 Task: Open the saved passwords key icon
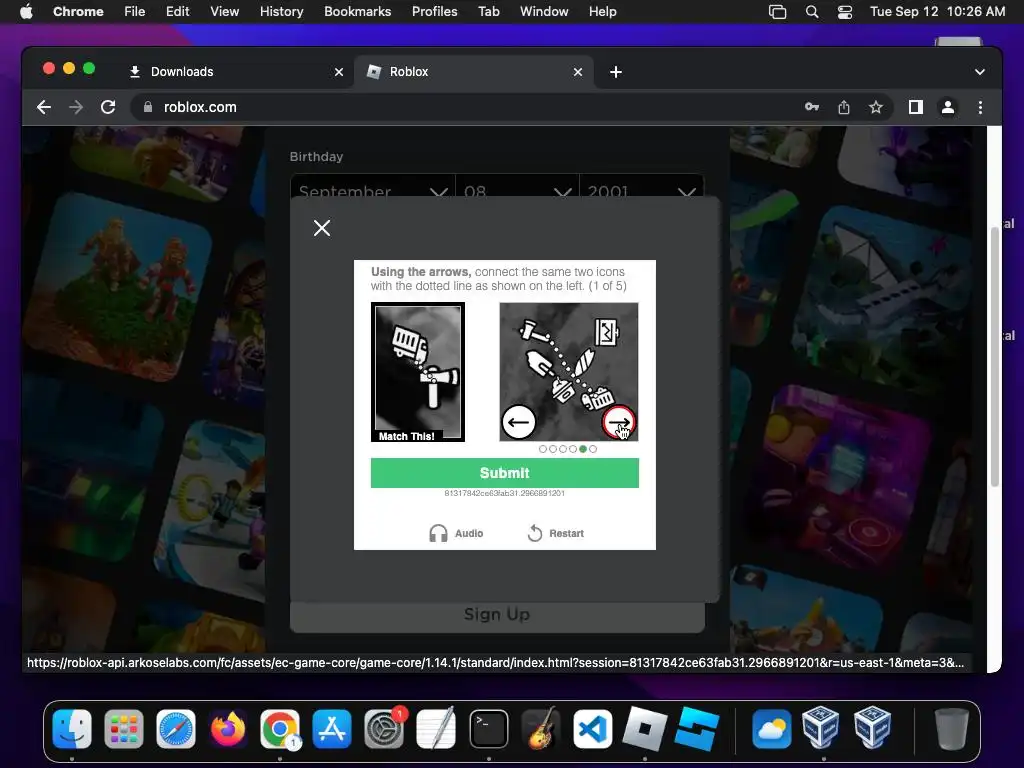[x=812, y=107]
